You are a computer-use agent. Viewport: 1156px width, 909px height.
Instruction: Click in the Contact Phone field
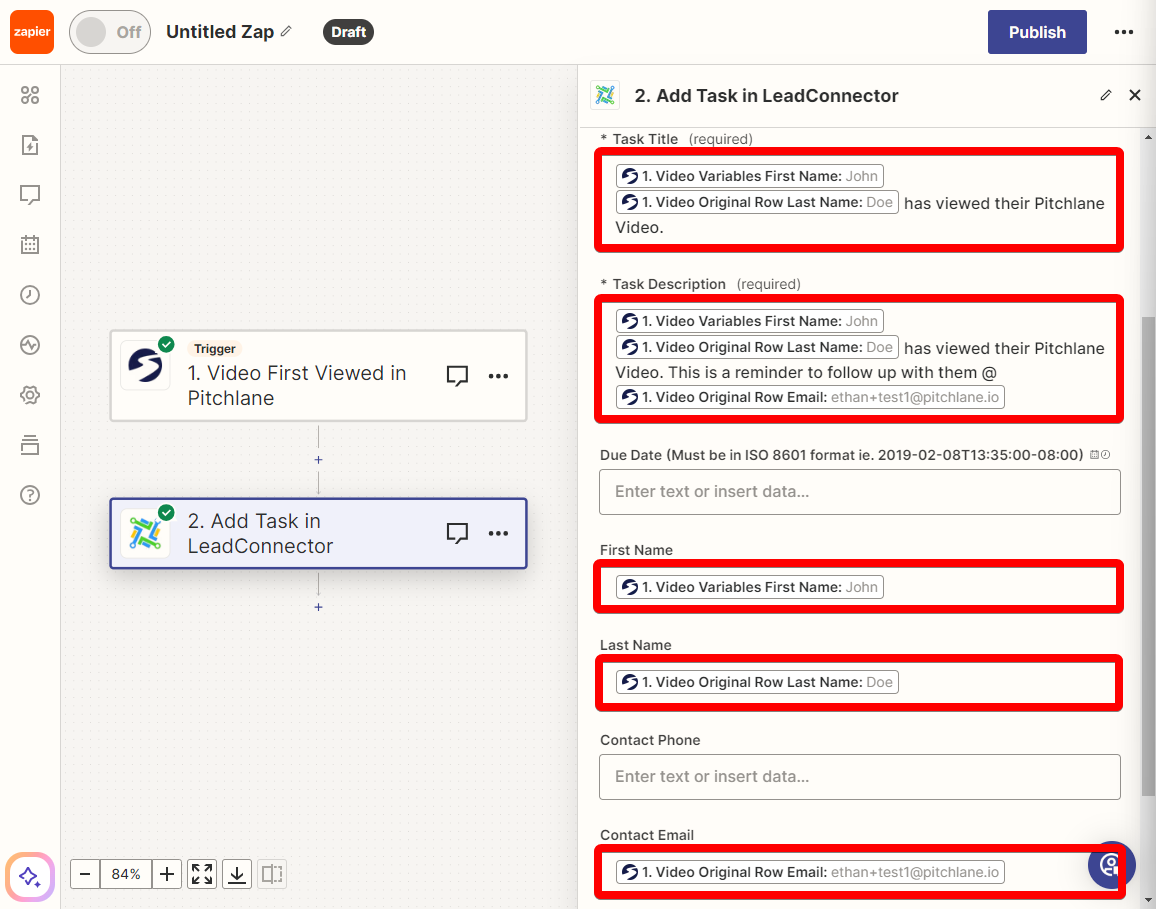tap(859, 777)
